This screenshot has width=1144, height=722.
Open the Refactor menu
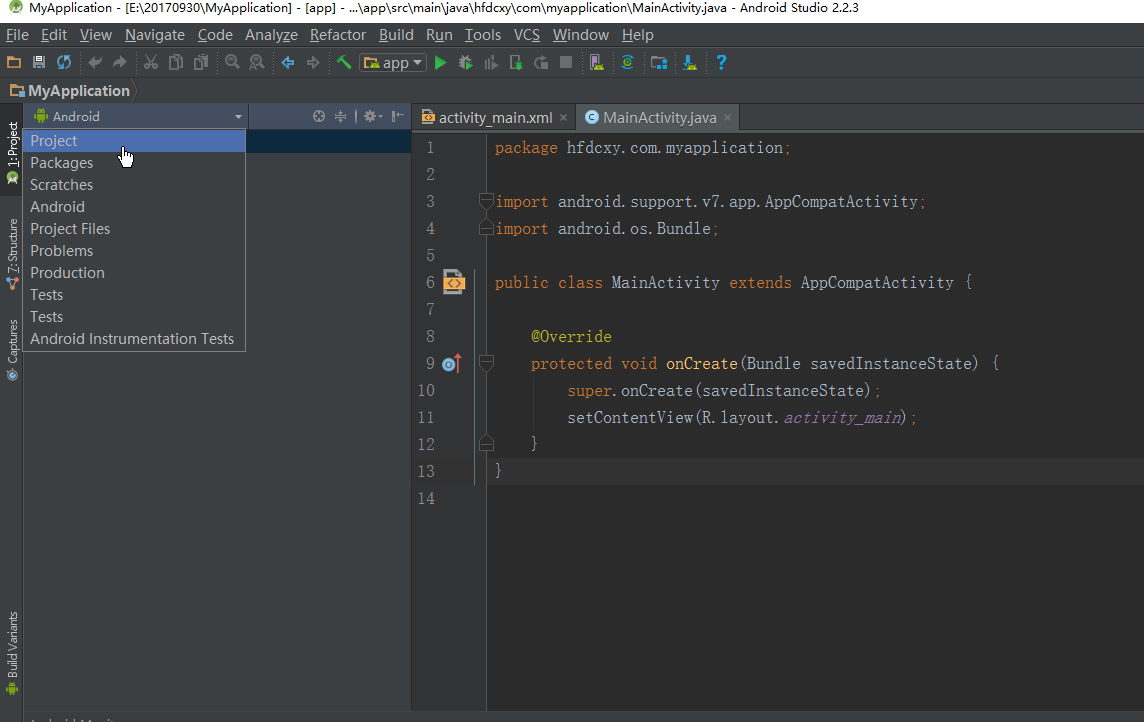click(337, 35)
